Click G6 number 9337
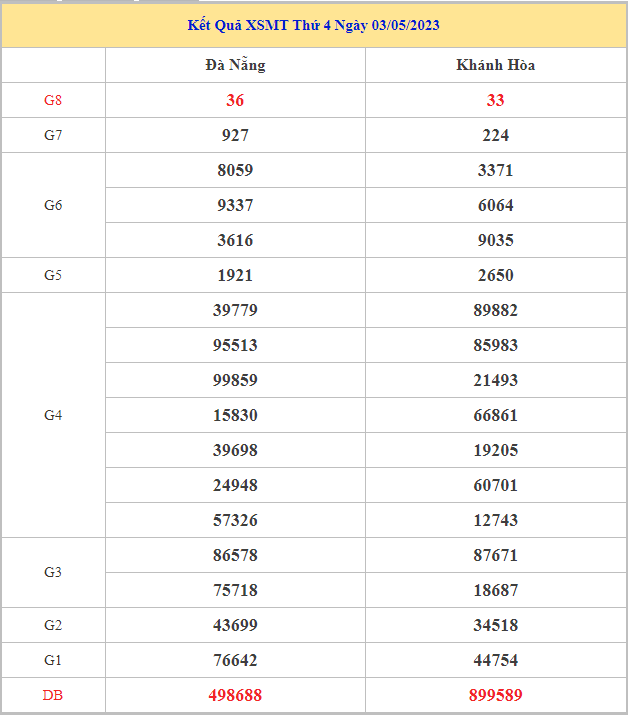The height and width of the screenshot is (716, 628). [x=235, y=205]
